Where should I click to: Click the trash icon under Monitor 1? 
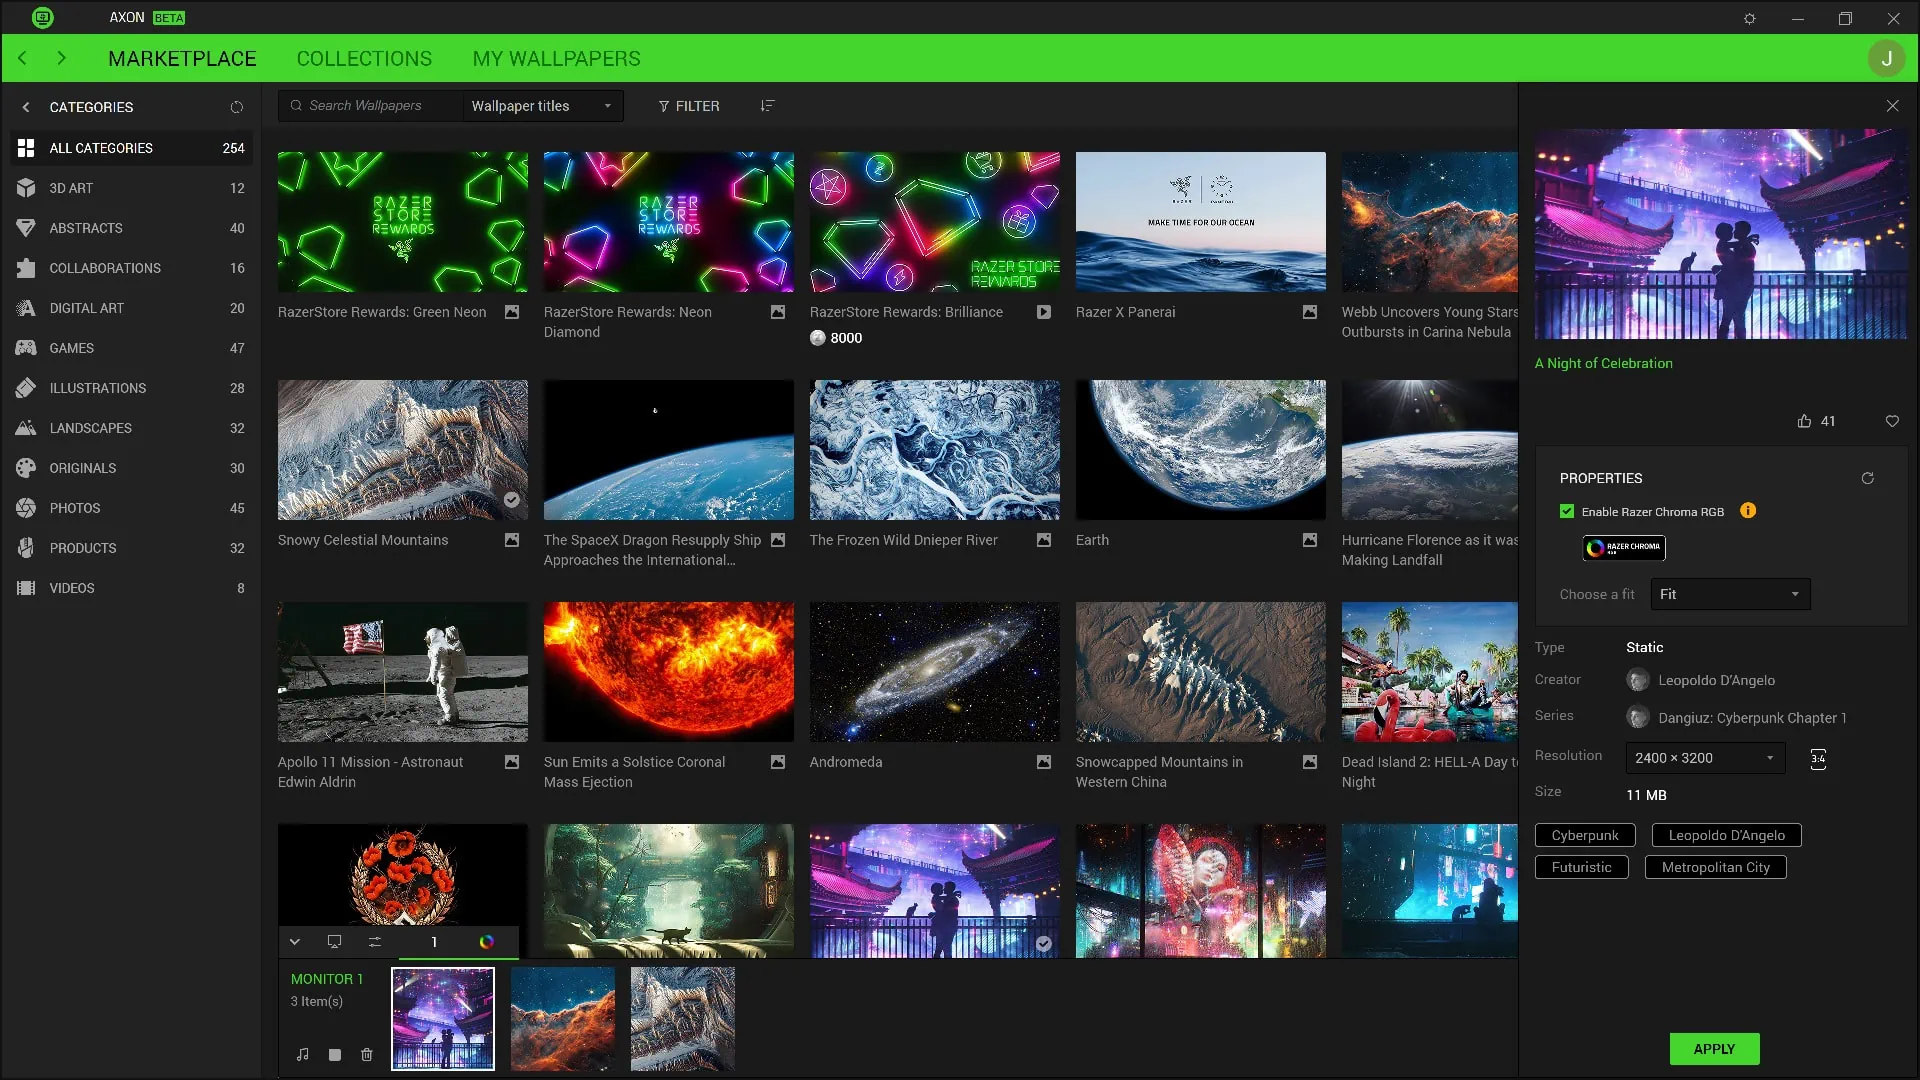tap(366, 1055)
